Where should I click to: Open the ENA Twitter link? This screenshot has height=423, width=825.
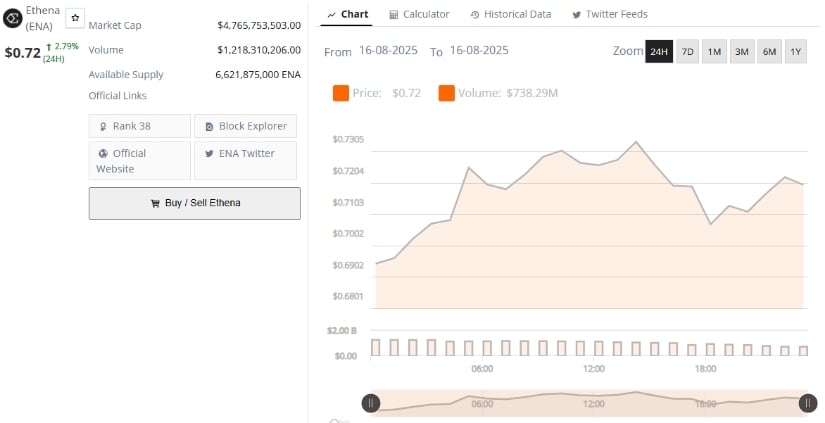tap(245, 160)
